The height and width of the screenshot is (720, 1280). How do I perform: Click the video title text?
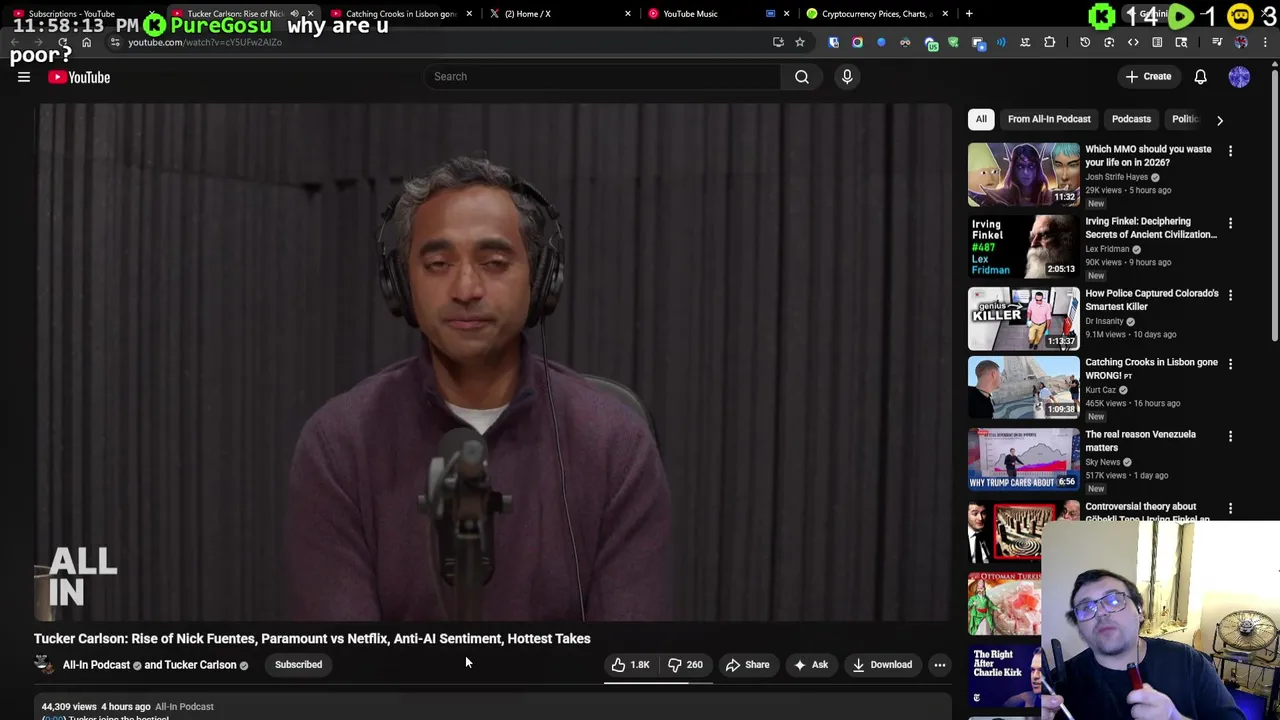click(x=312, y=638)
